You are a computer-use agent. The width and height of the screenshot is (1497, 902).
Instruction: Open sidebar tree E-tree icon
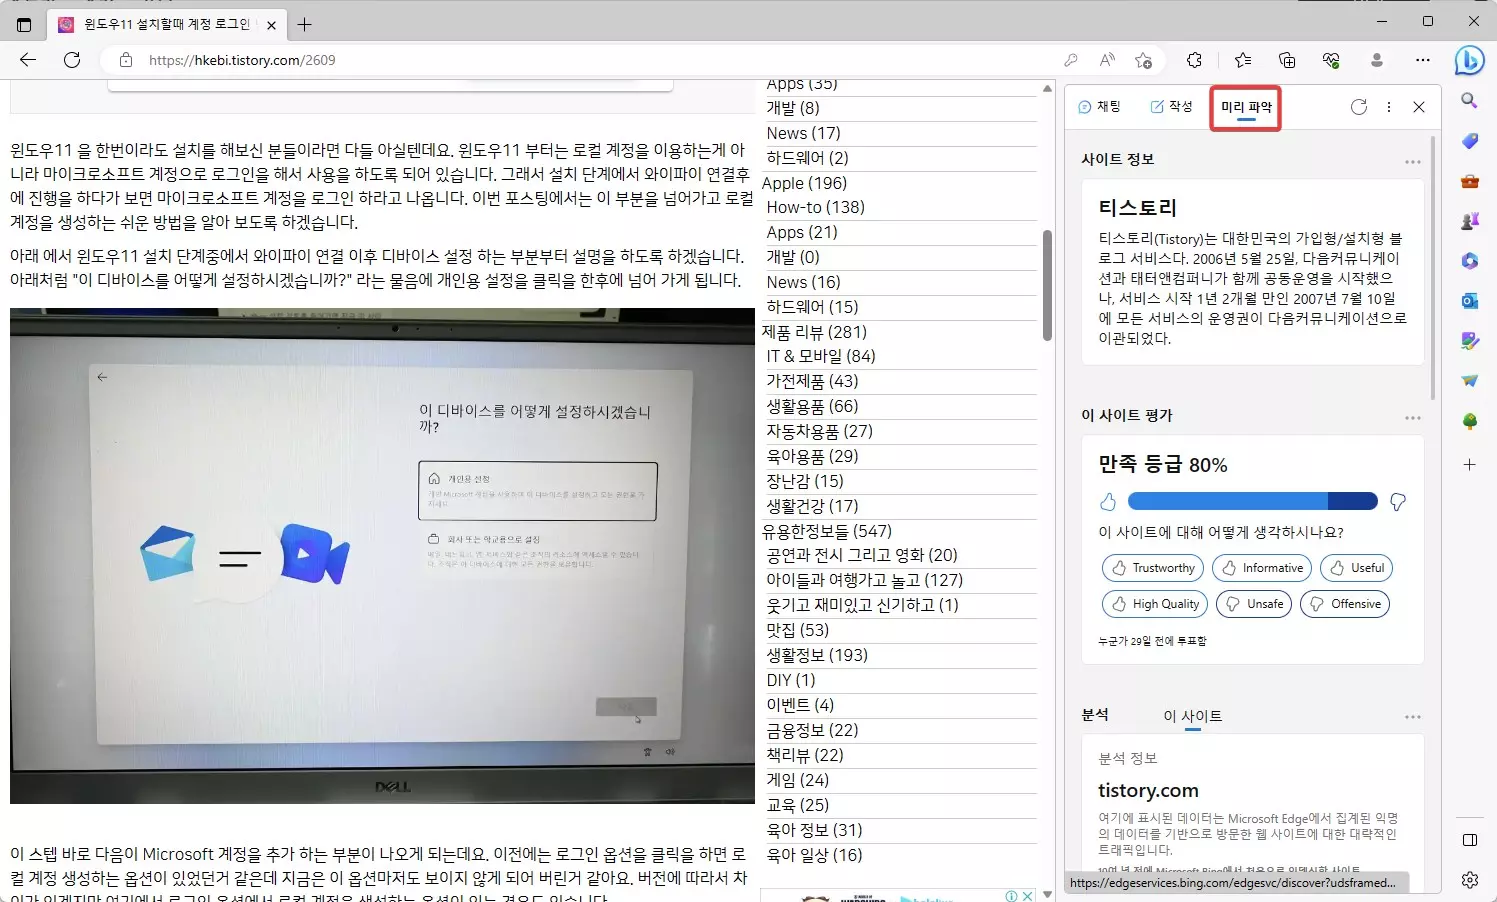(x=1469, y=421)
